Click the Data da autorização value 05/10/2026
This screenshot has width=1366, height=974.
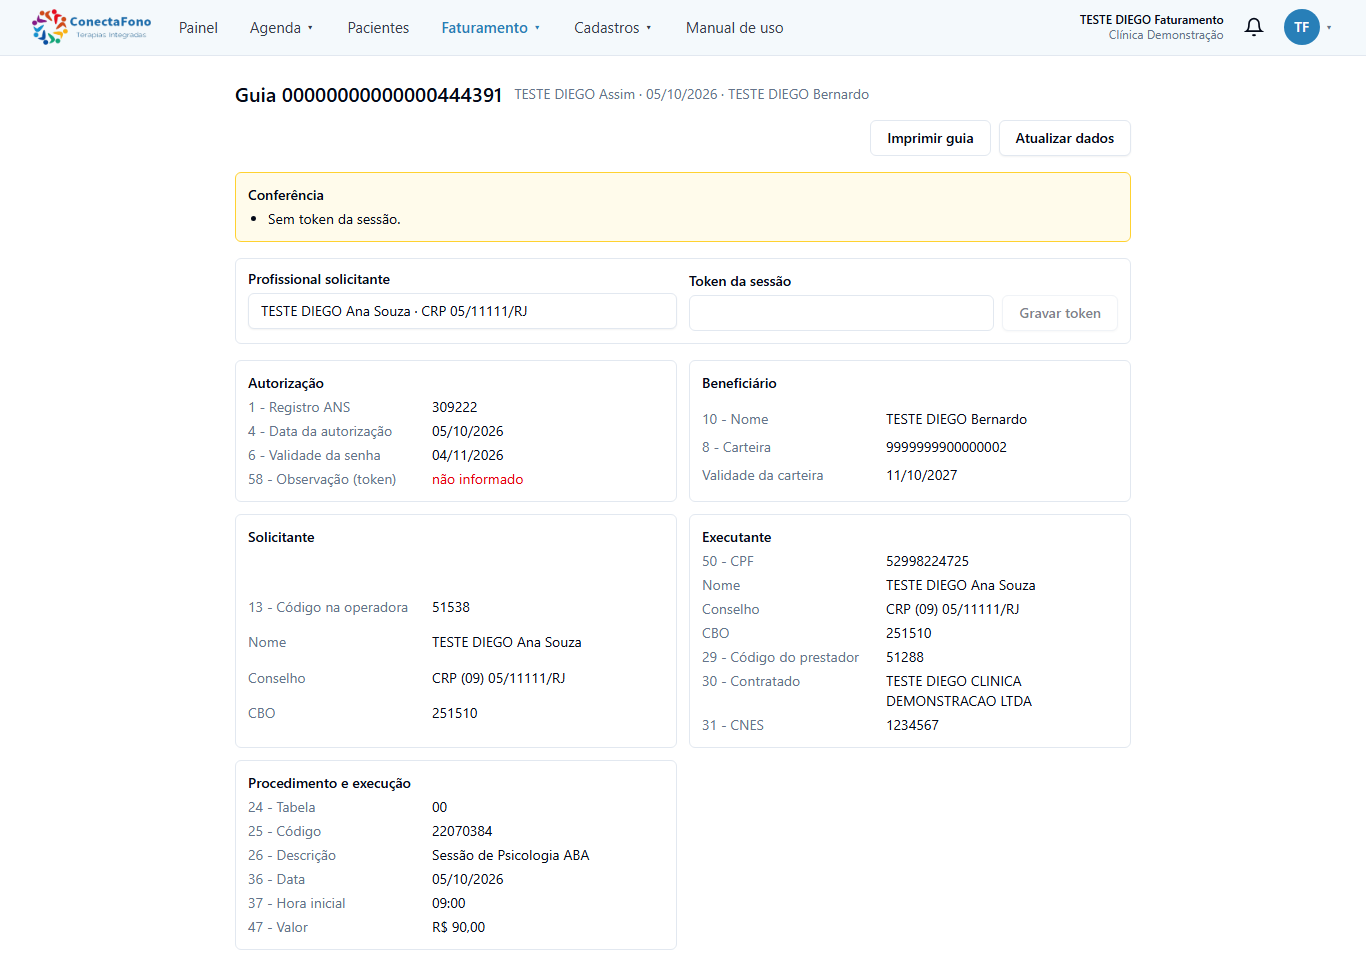coord(468,431)
